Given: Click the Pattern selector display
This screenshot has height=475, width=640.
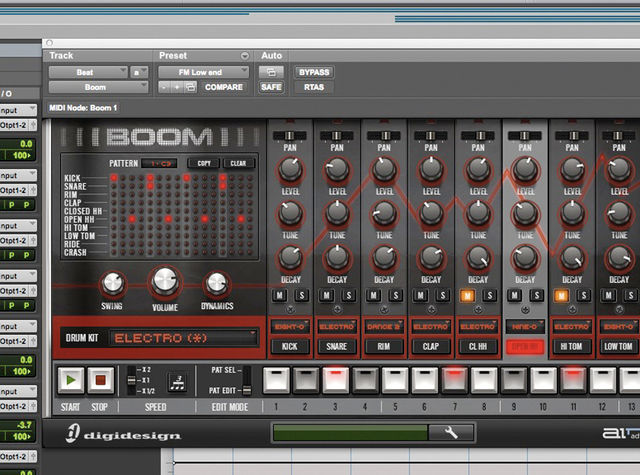Looking at the screenshot, I should point(159,164).
